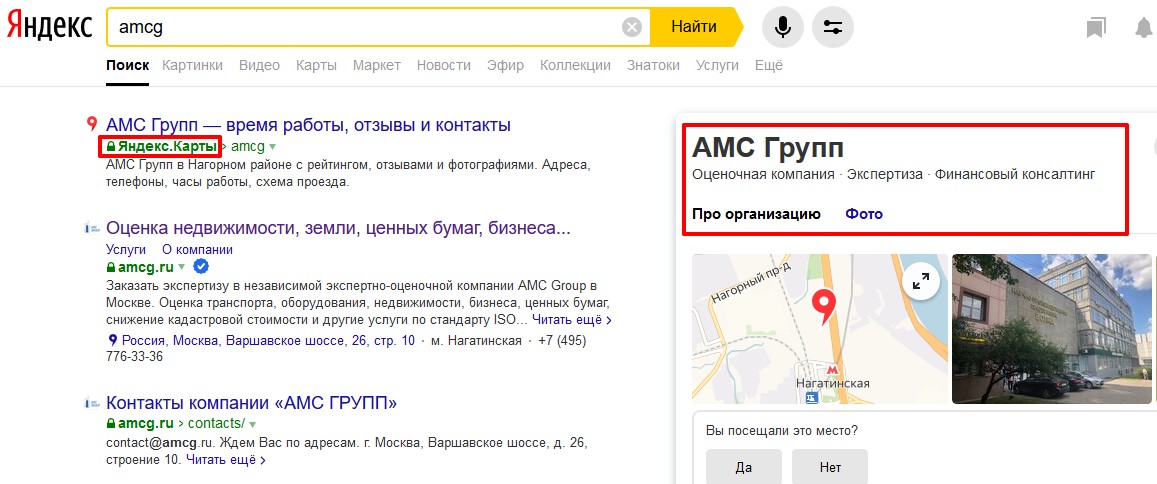Viewport: 1157px width, 484px height.
Task: Activate voice search microphone icon
Action: (x=783, y=28)
